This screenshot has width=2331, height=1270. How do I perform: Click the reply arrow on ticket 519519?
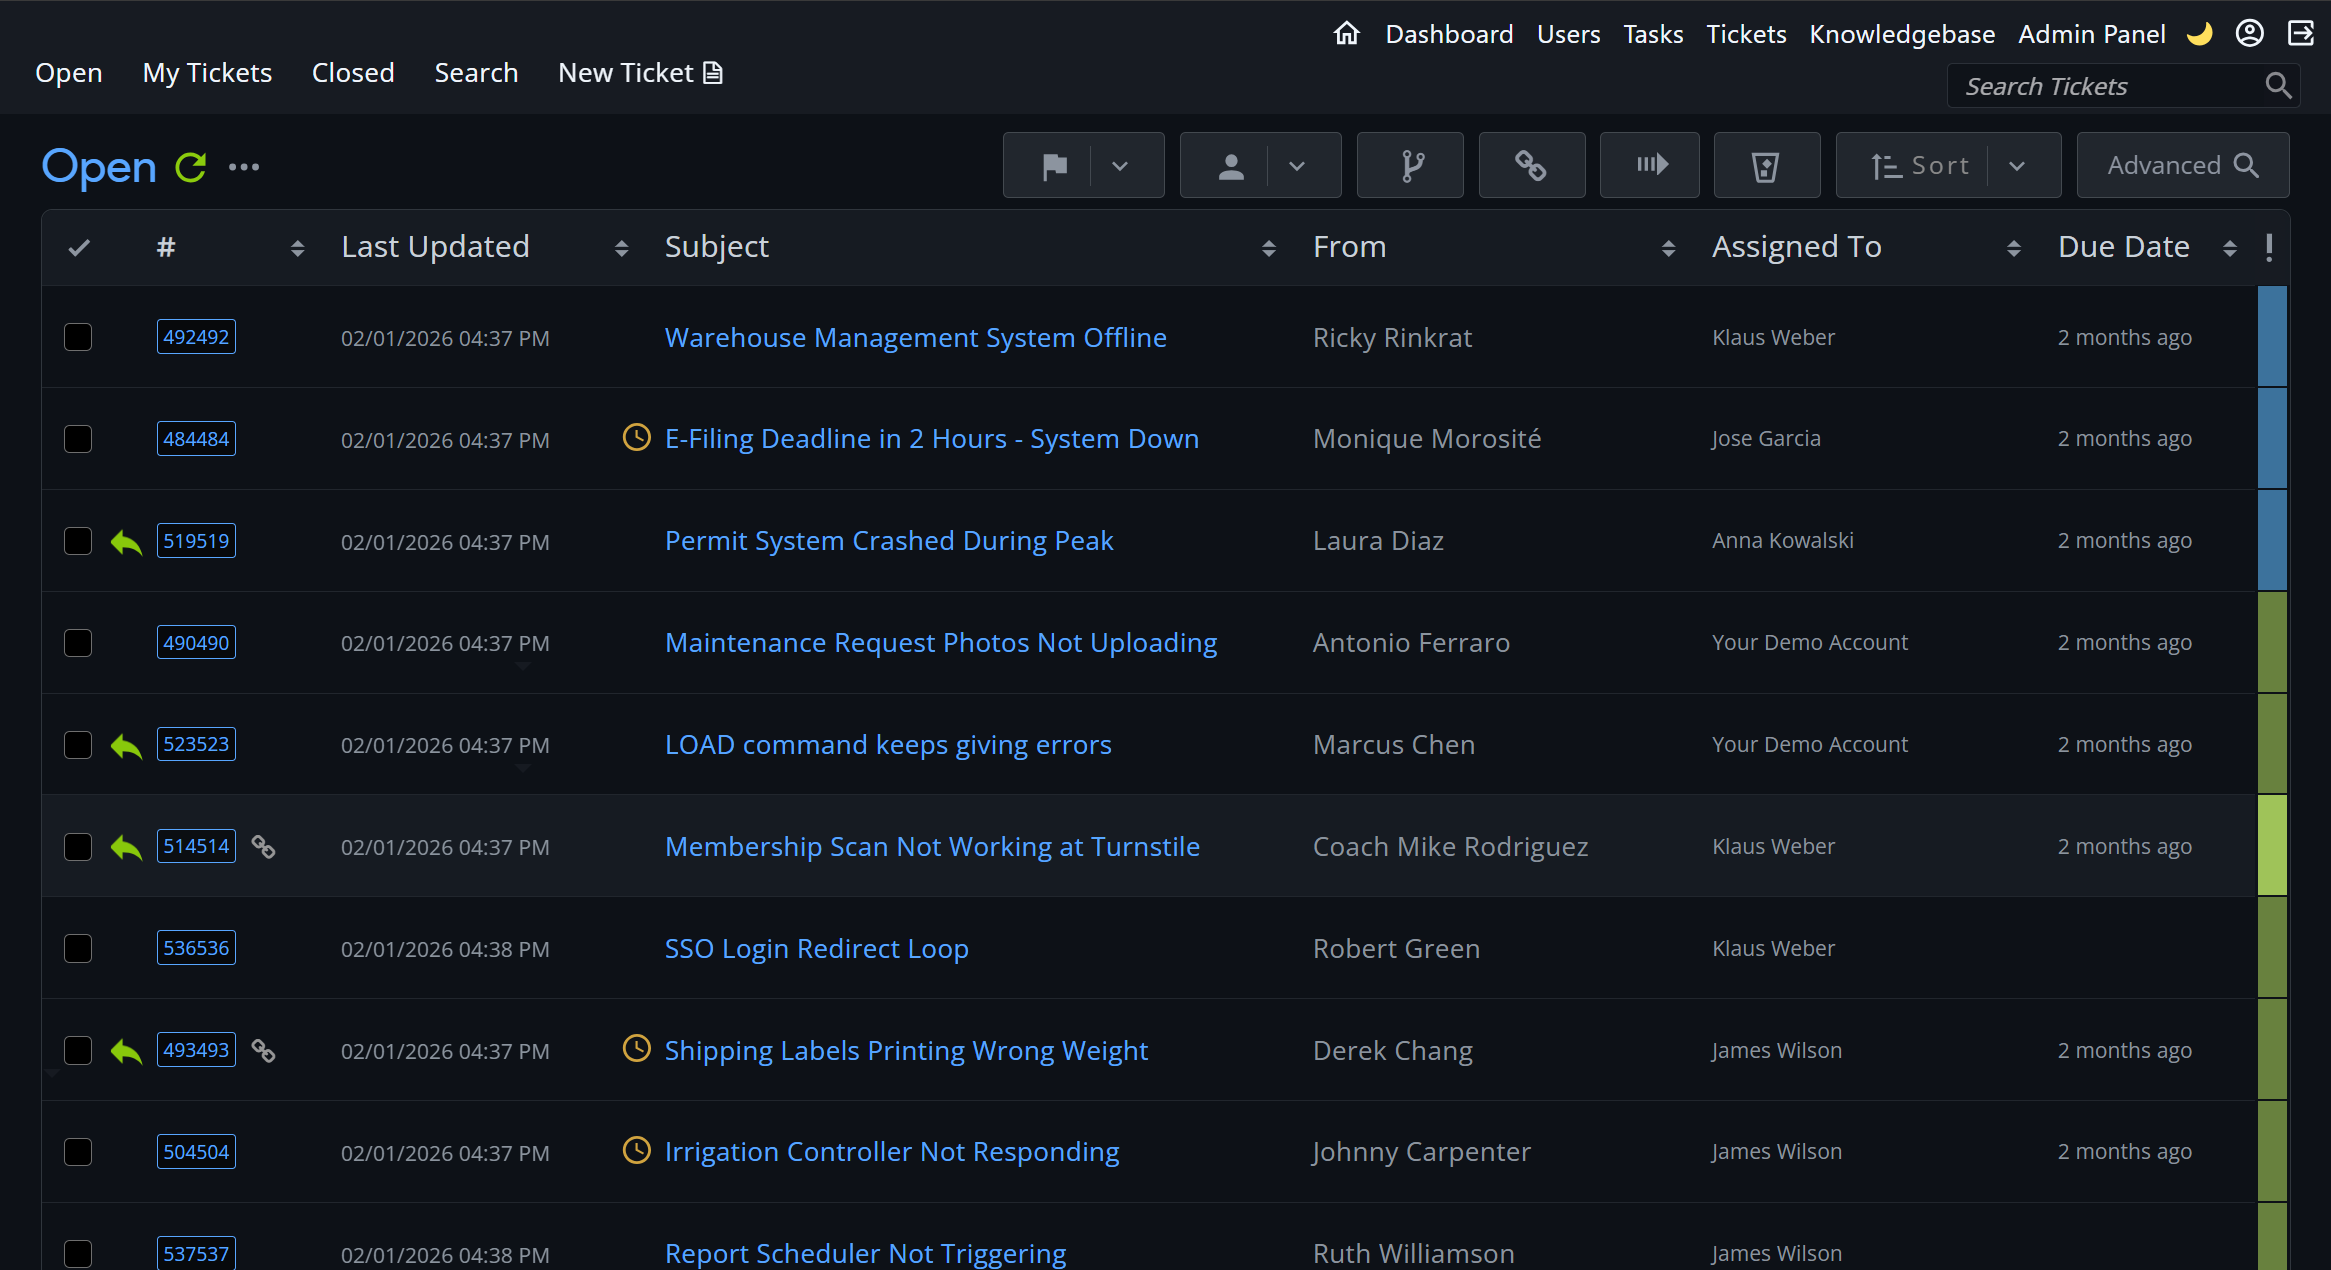126,542
